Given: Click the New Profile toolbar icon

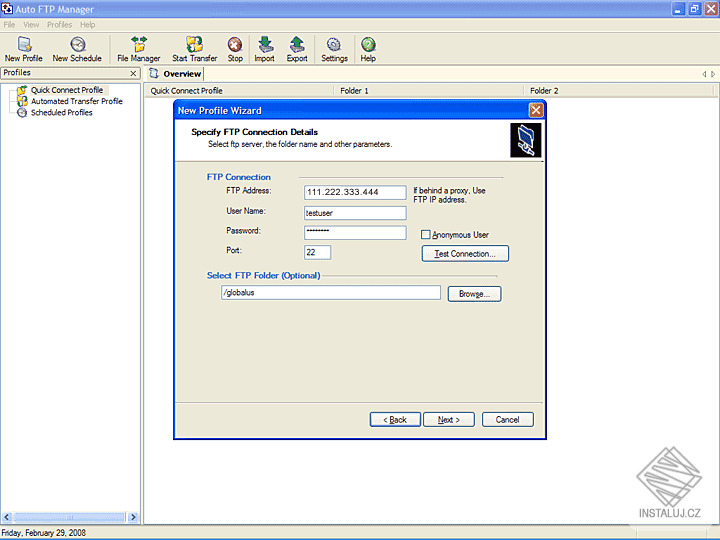Looking at the screenshot, I should point(24,44).
